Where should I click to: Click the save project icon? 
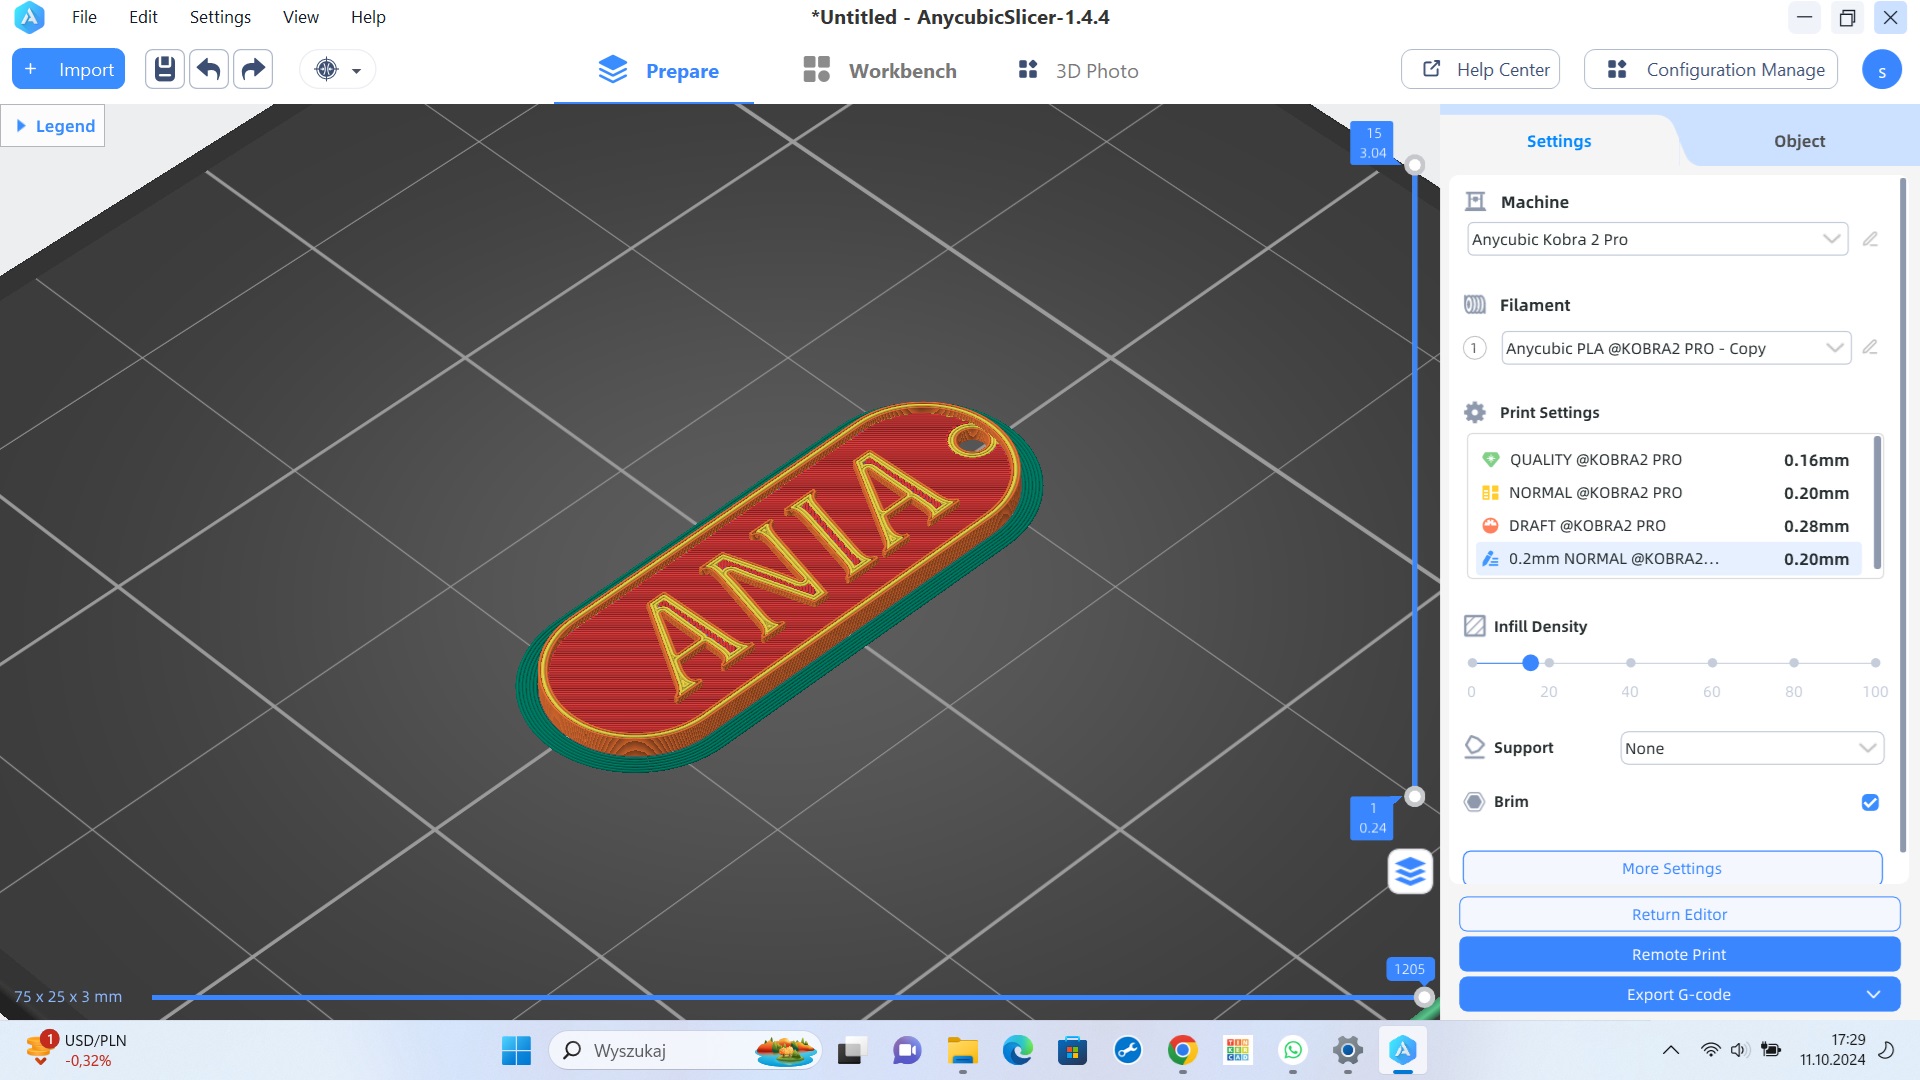[164, 69]
